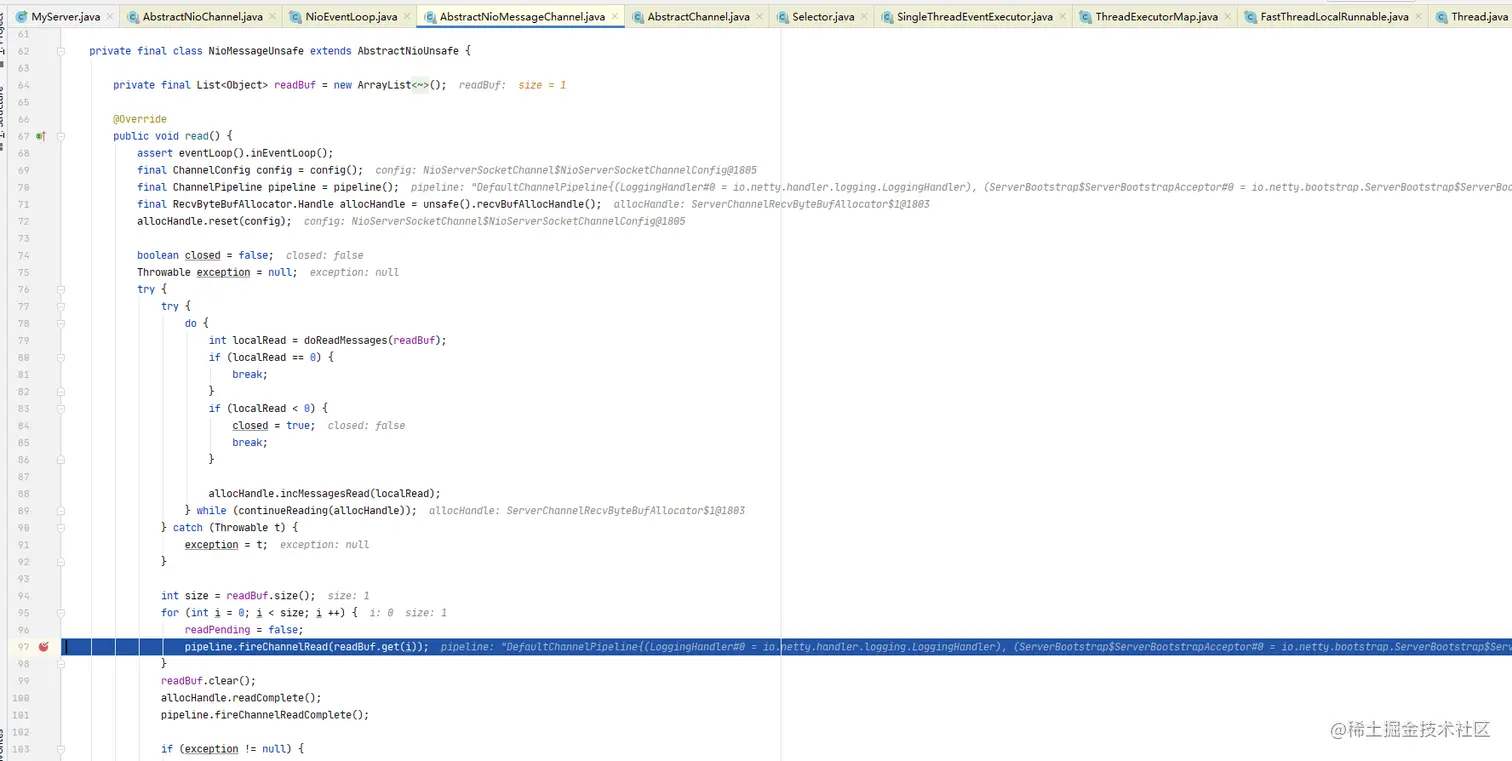This screenshot has height=761, width=1512.
Task: Collapse the outer try block on line 76
Action: click(61, 289)
